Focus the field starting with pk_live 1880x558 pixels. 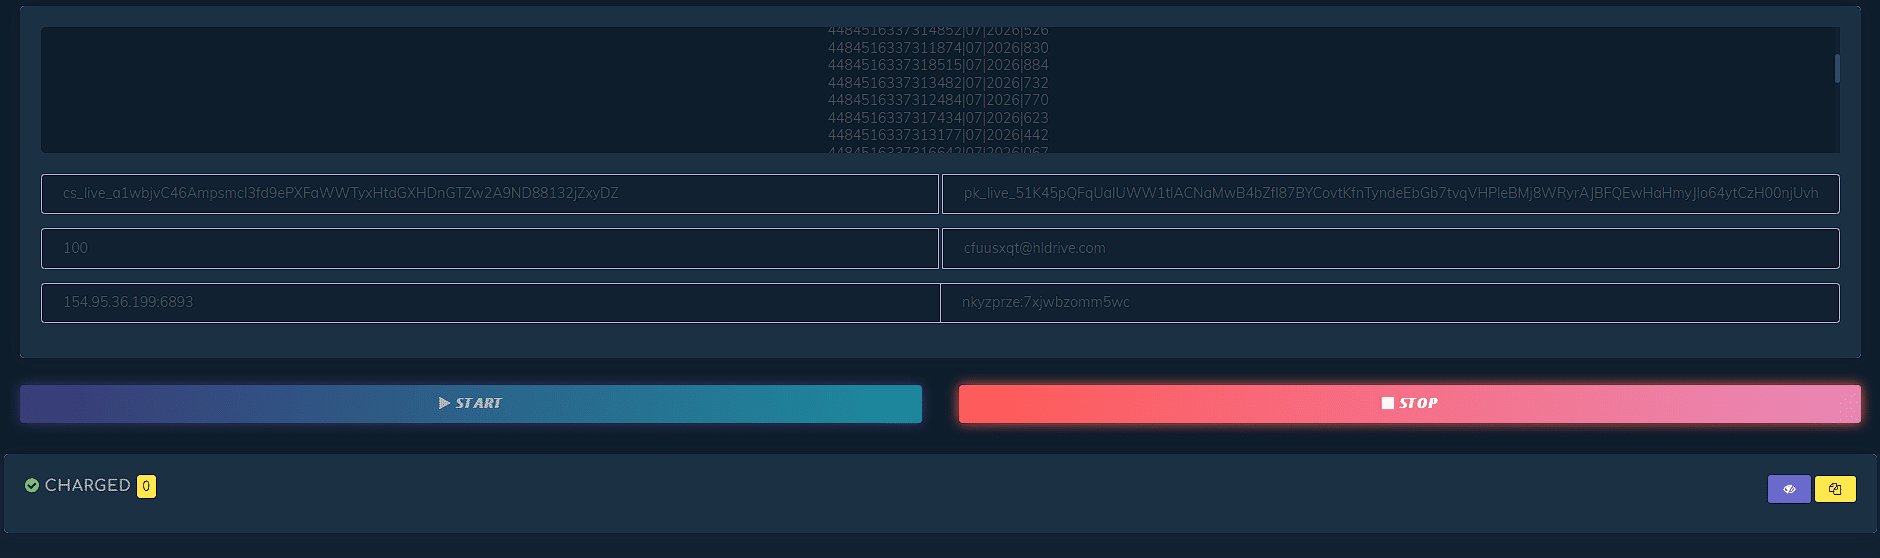click(1390, 193)
